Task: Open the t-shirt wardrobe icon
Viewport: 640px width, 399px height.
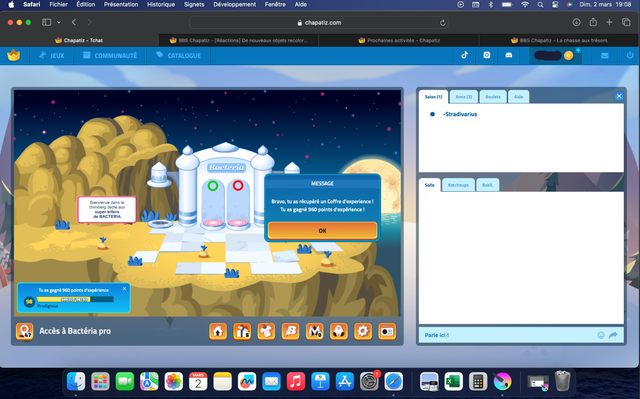Action: point(266,331)
